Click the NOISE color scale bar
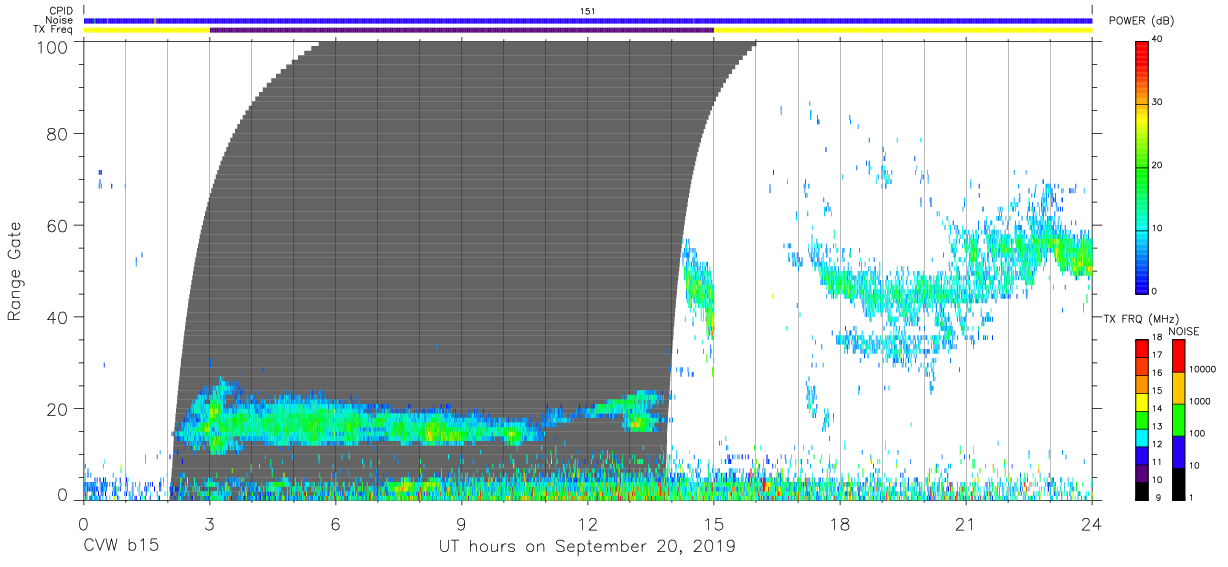The width and height of the screenshot is (1228, 567). point(1178,420)
